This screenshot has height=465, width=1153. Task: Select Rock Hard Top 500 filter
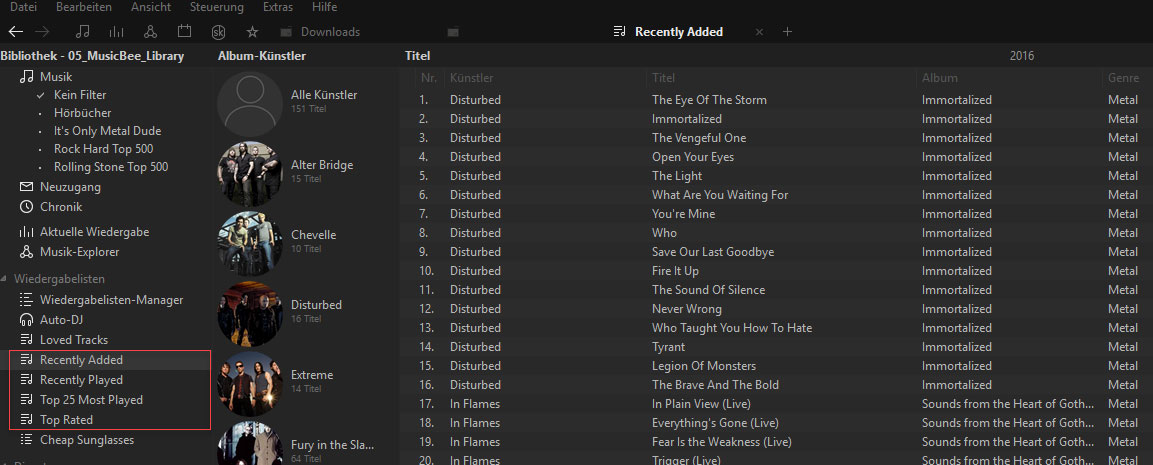pyautogui.click(x=104, y=149)
